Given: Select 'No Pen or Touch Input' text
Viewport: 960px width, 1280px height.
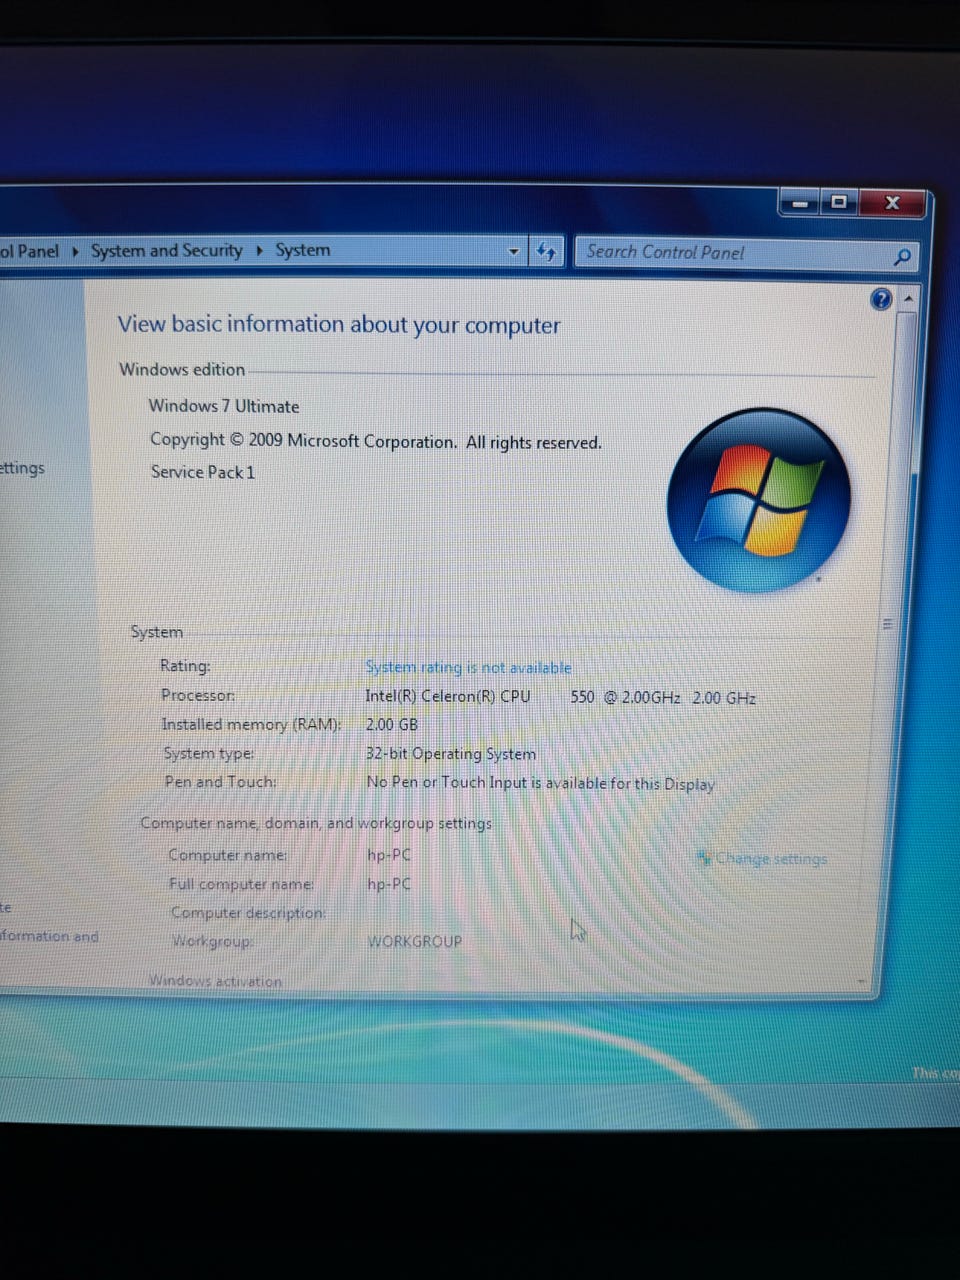Looking at the screenshot, I should (x=541, y=783).
